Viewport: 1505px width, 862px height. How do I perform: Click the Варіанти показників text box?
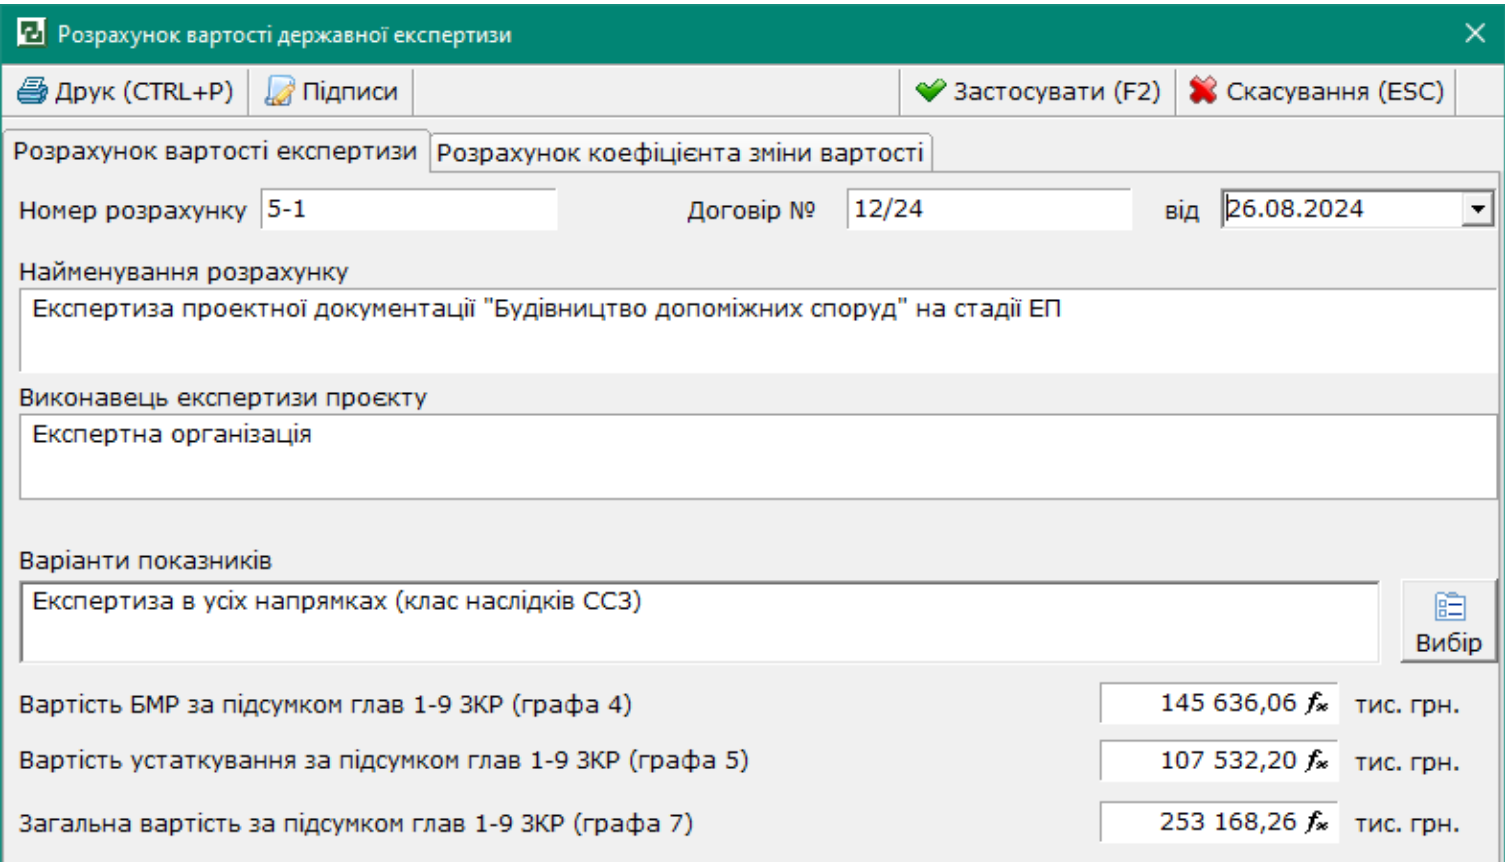click(x=699, y=622)
